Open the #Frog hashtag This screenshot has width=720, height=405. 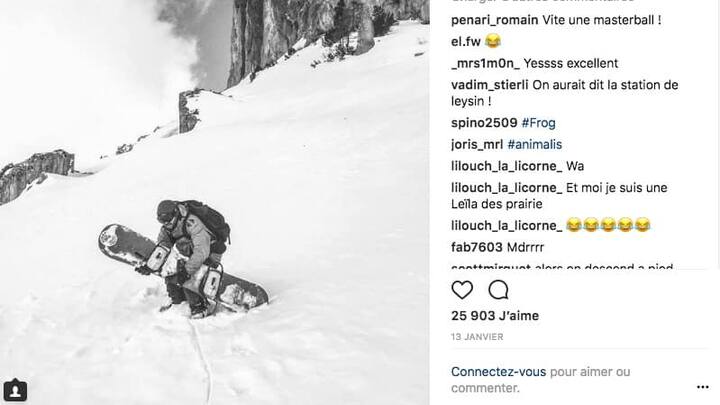click(539, 123)
